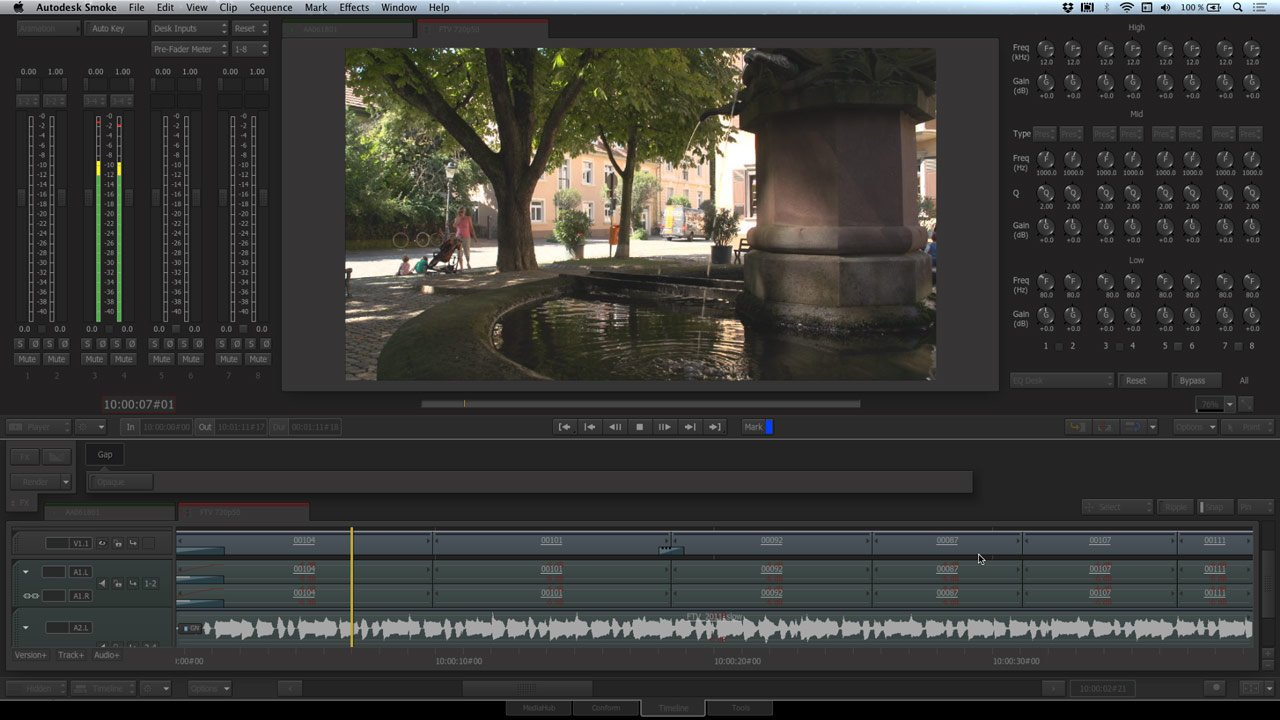Open the Desk Inputs dropdown
This screenshot has height=720, width=1280.
click(x=189, y=29)
